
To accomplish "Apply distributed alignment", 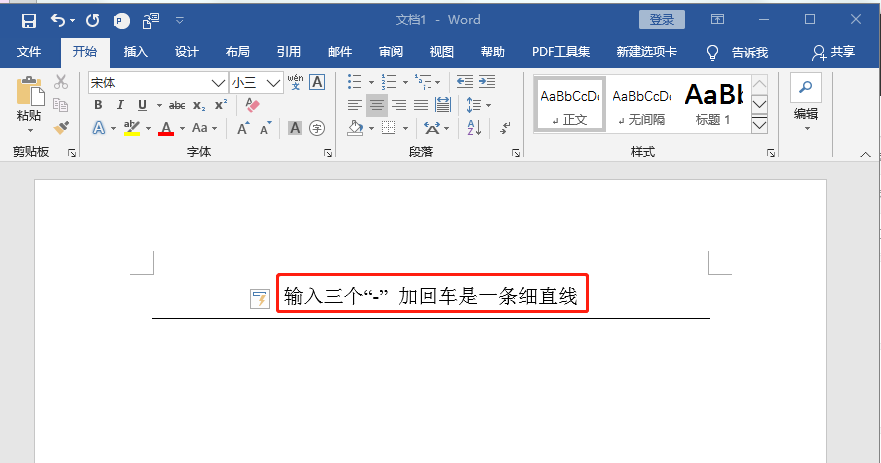I will pos(443,105).
